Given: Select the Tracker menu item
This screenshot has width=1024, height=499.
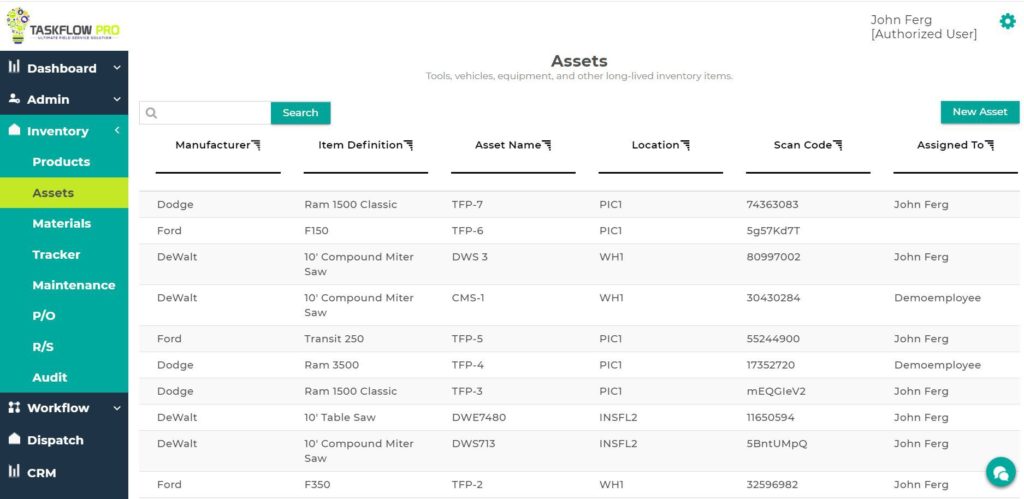Looking at the screenshot, I should point(56,254).
